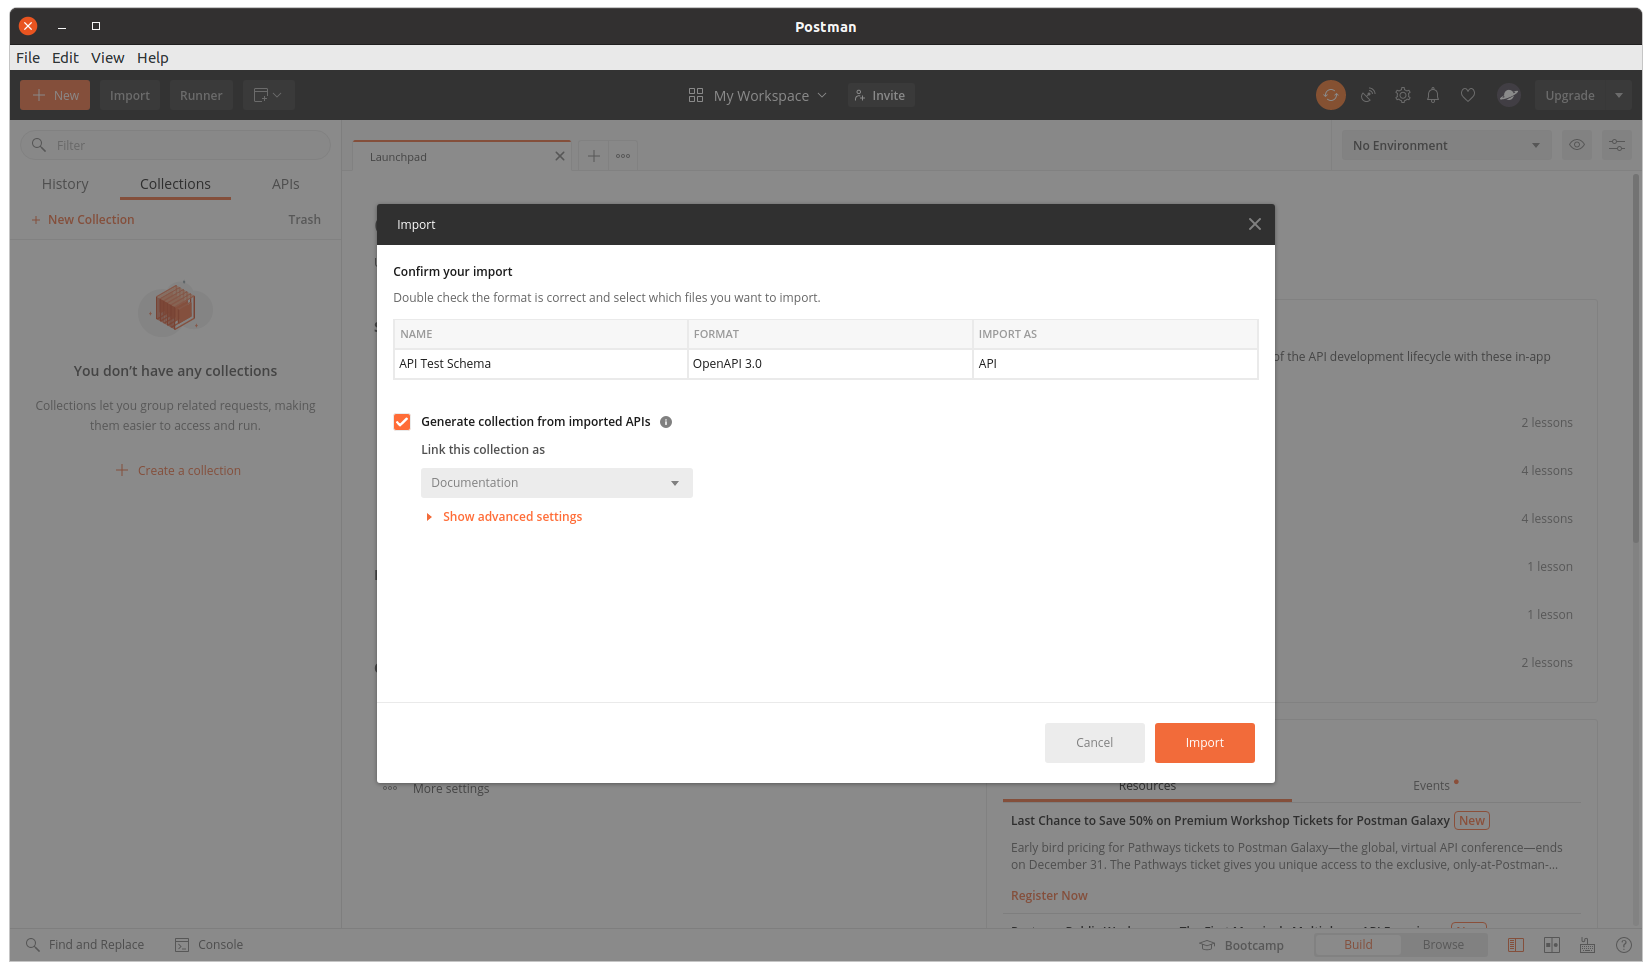Close the Import dialog with X
Image resolution: width=1652 pixels, height=971 pixels.
(1255, 224)
